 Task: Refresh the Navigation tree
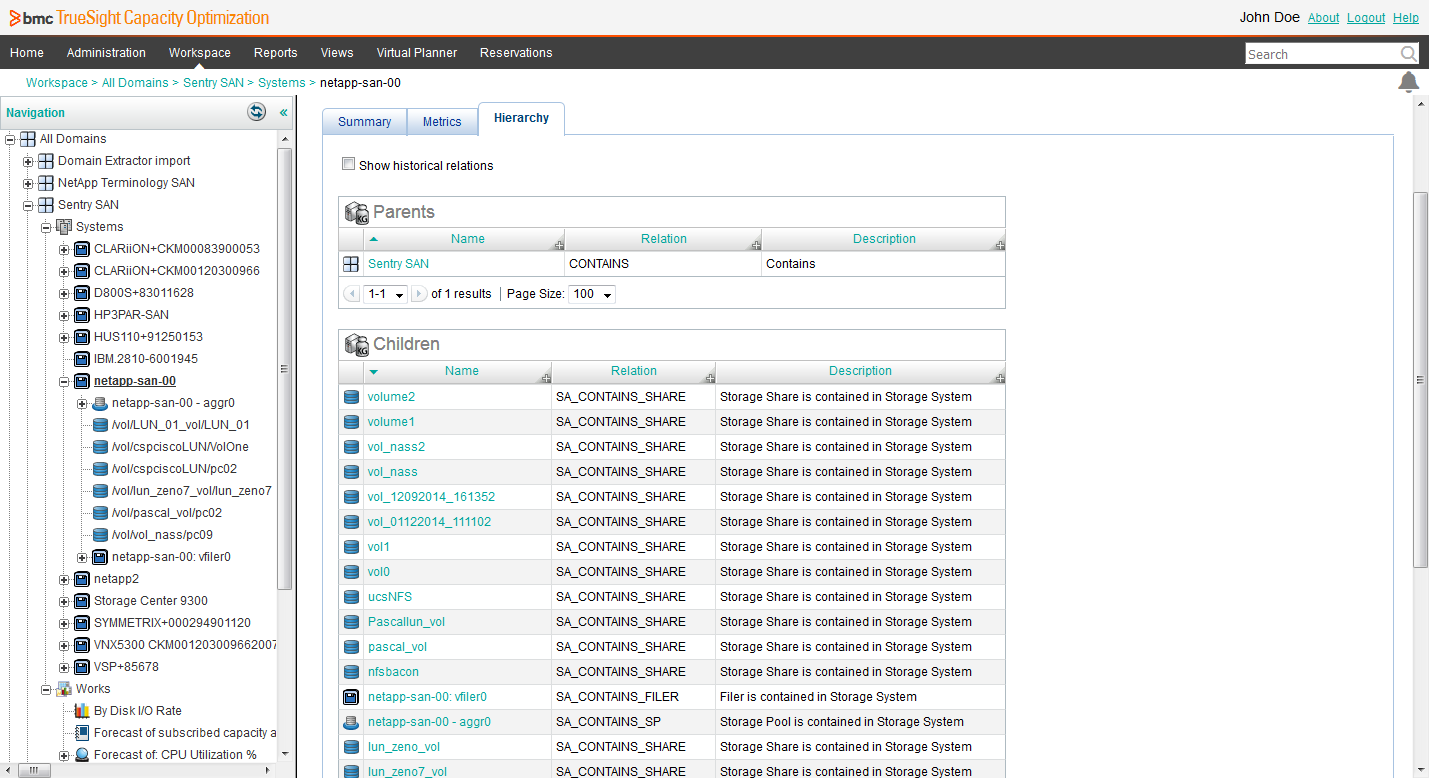(257, 112)
